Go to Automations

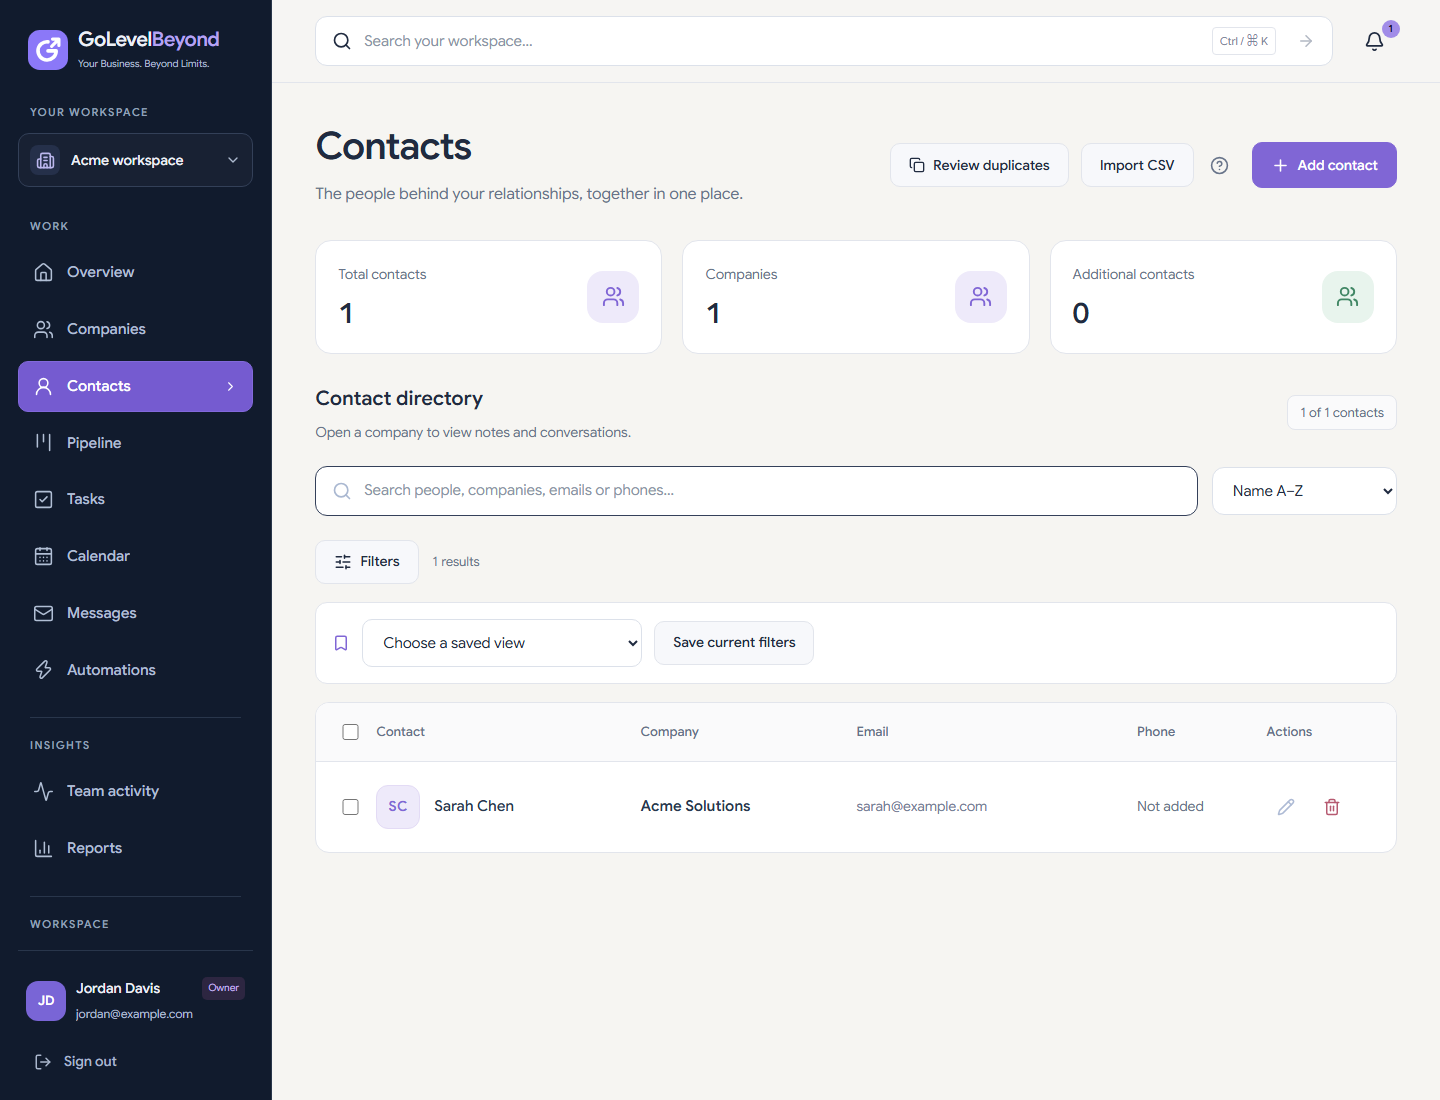tap(135, 670)
